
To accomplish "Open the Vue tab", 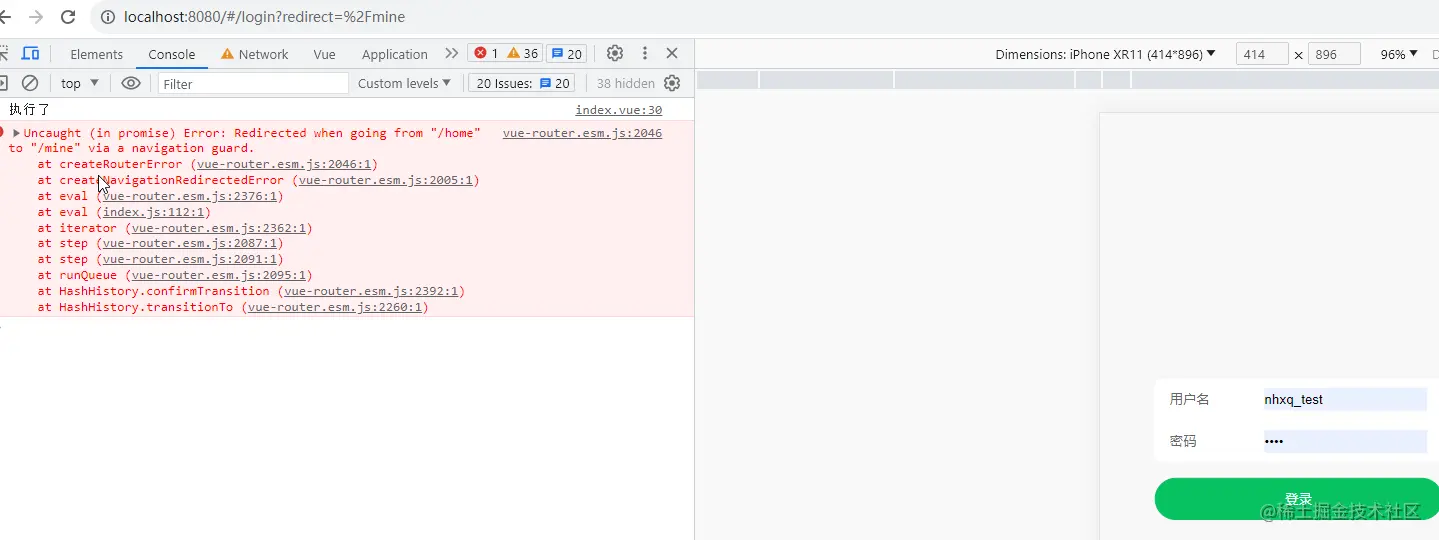I will [324, 54].
